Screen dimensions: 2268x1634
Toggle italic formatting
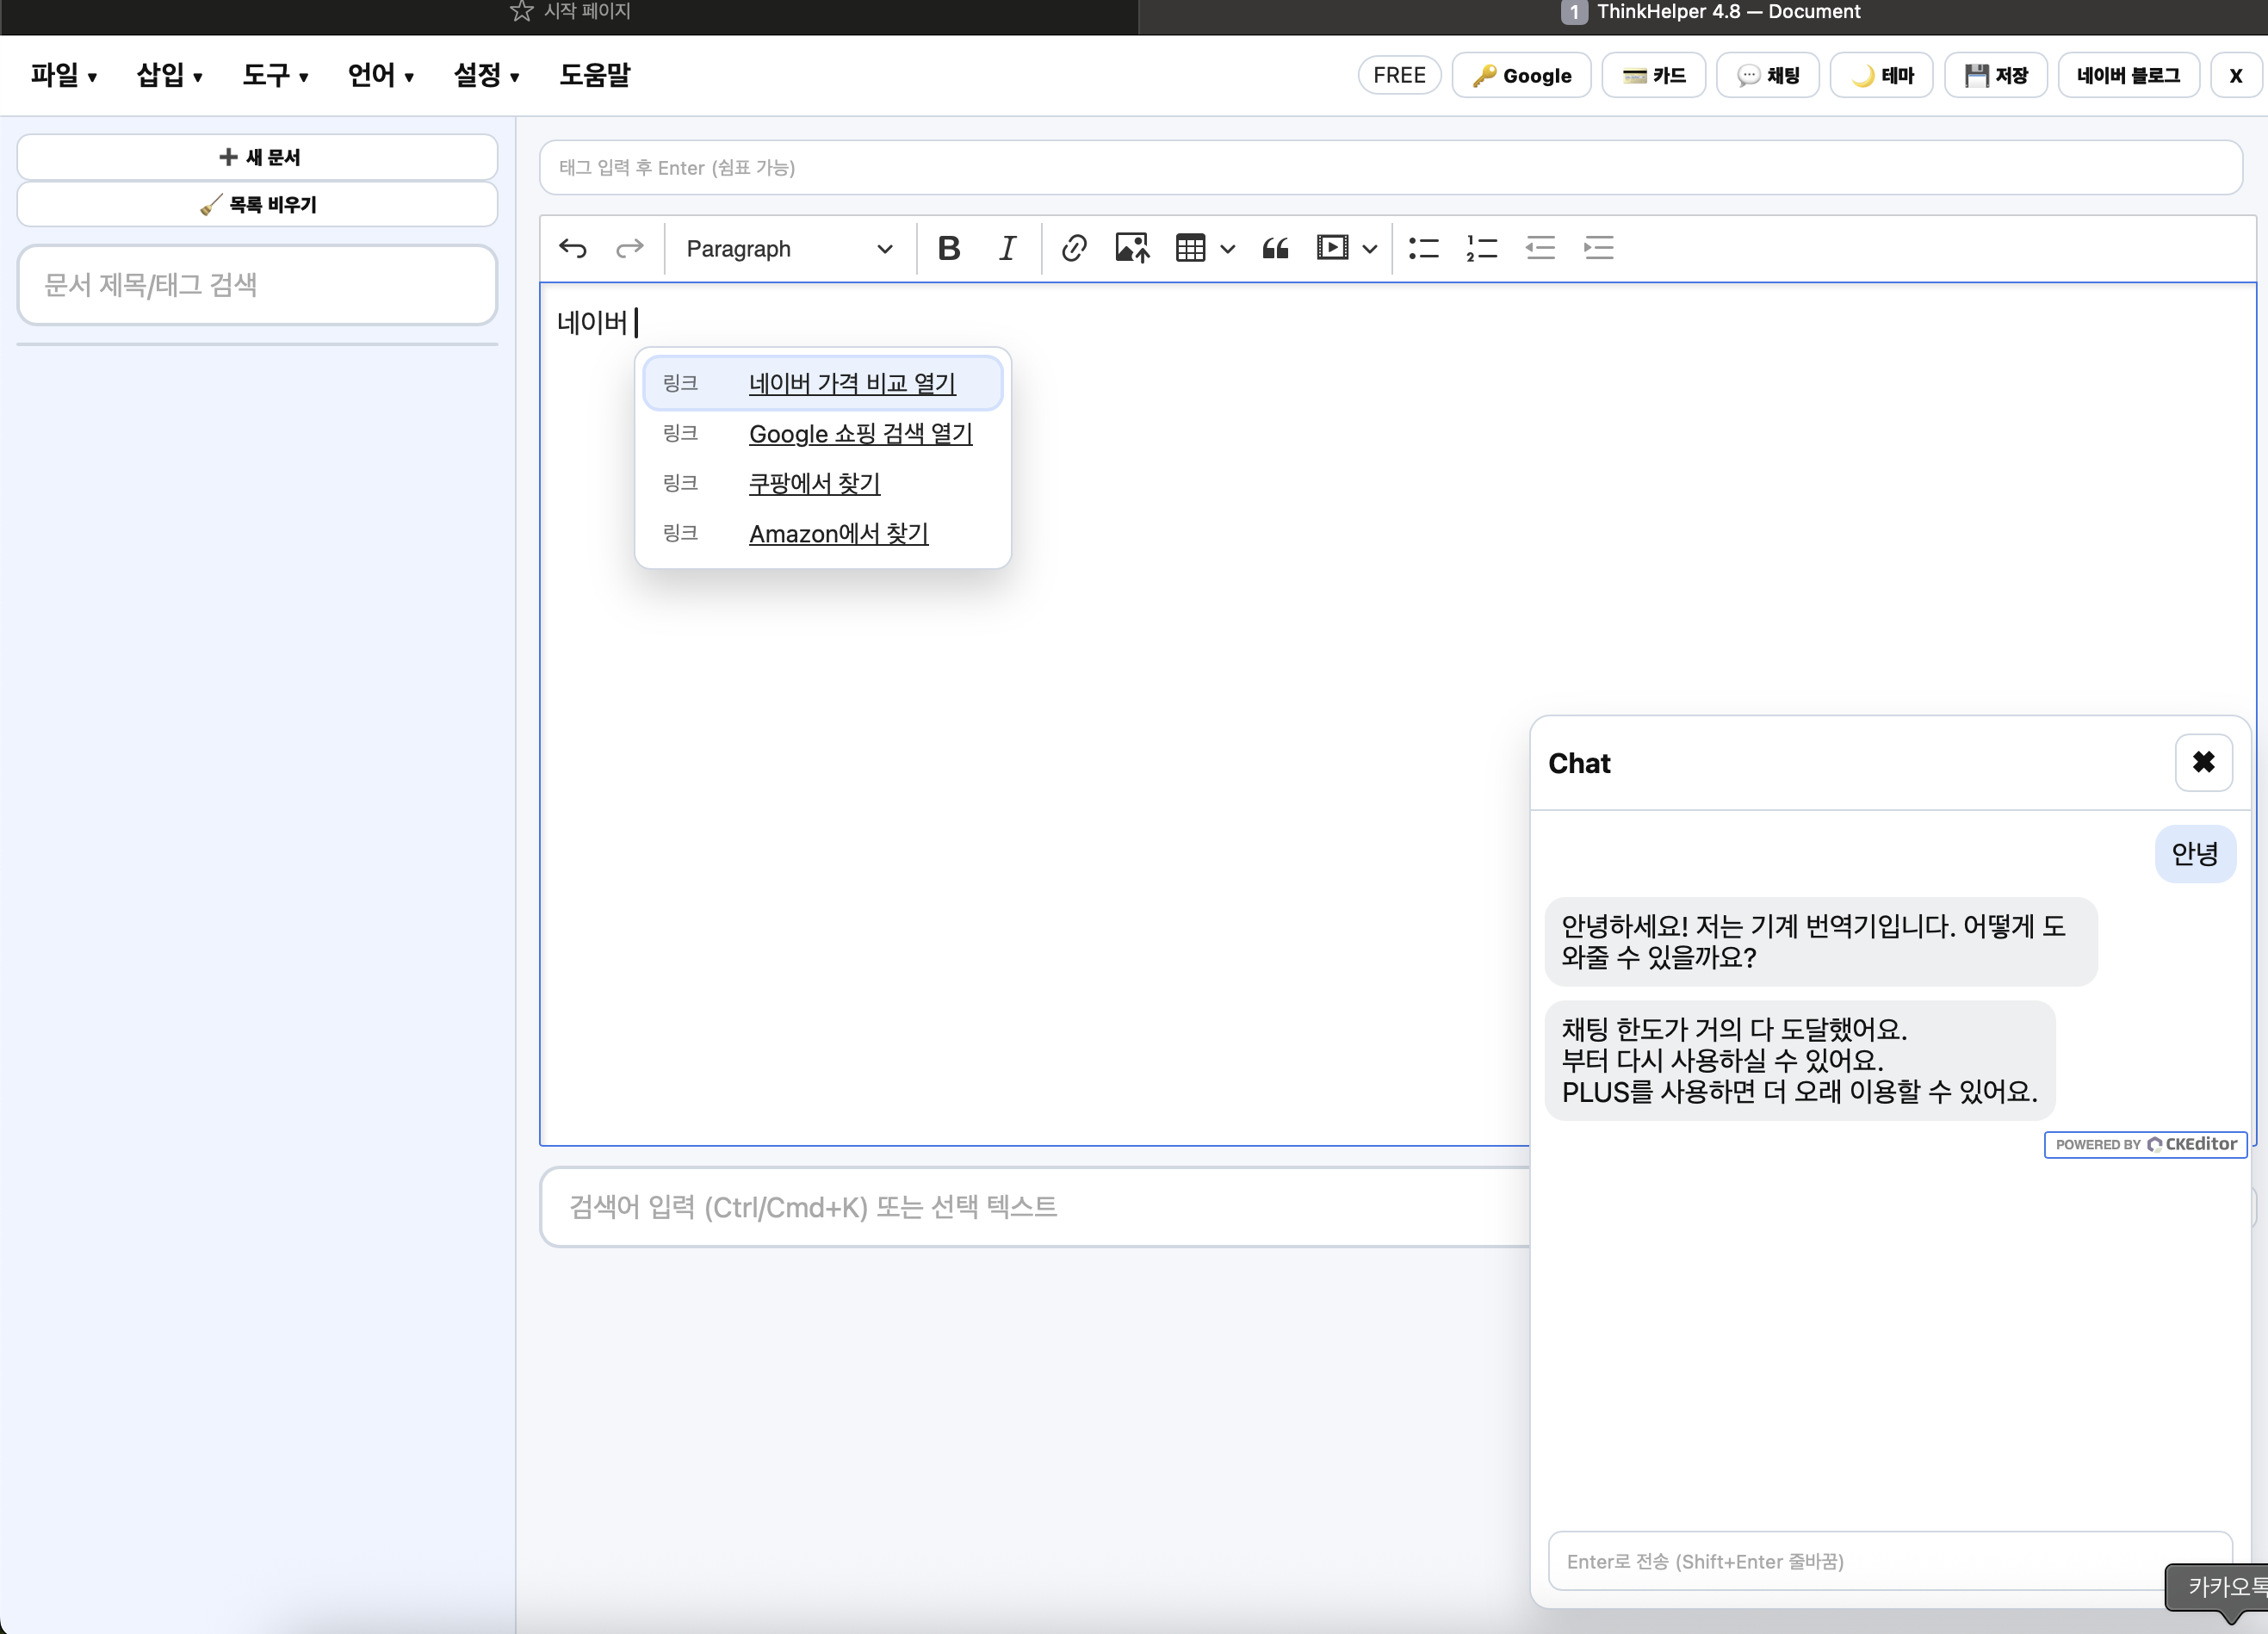coord(1007,248)
